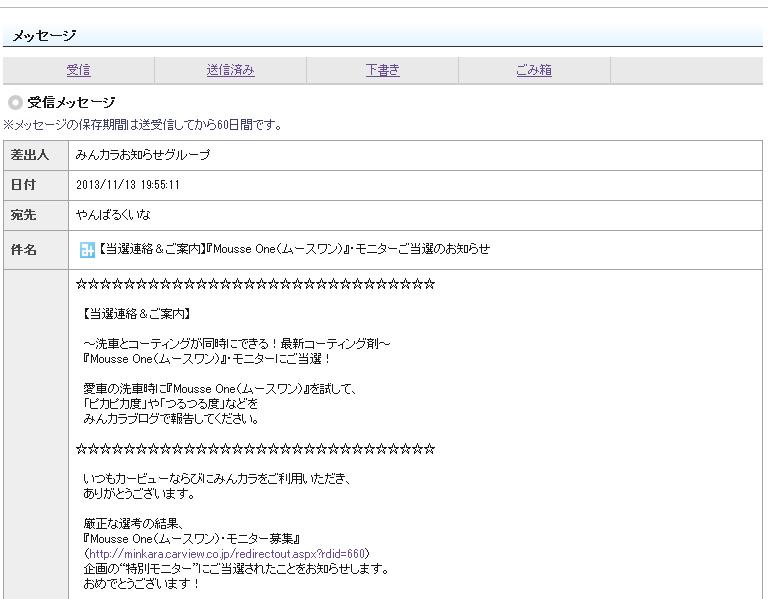Click the line いつもカービューならびにみんカラ
Screen dimensions: 768x599
217,479
